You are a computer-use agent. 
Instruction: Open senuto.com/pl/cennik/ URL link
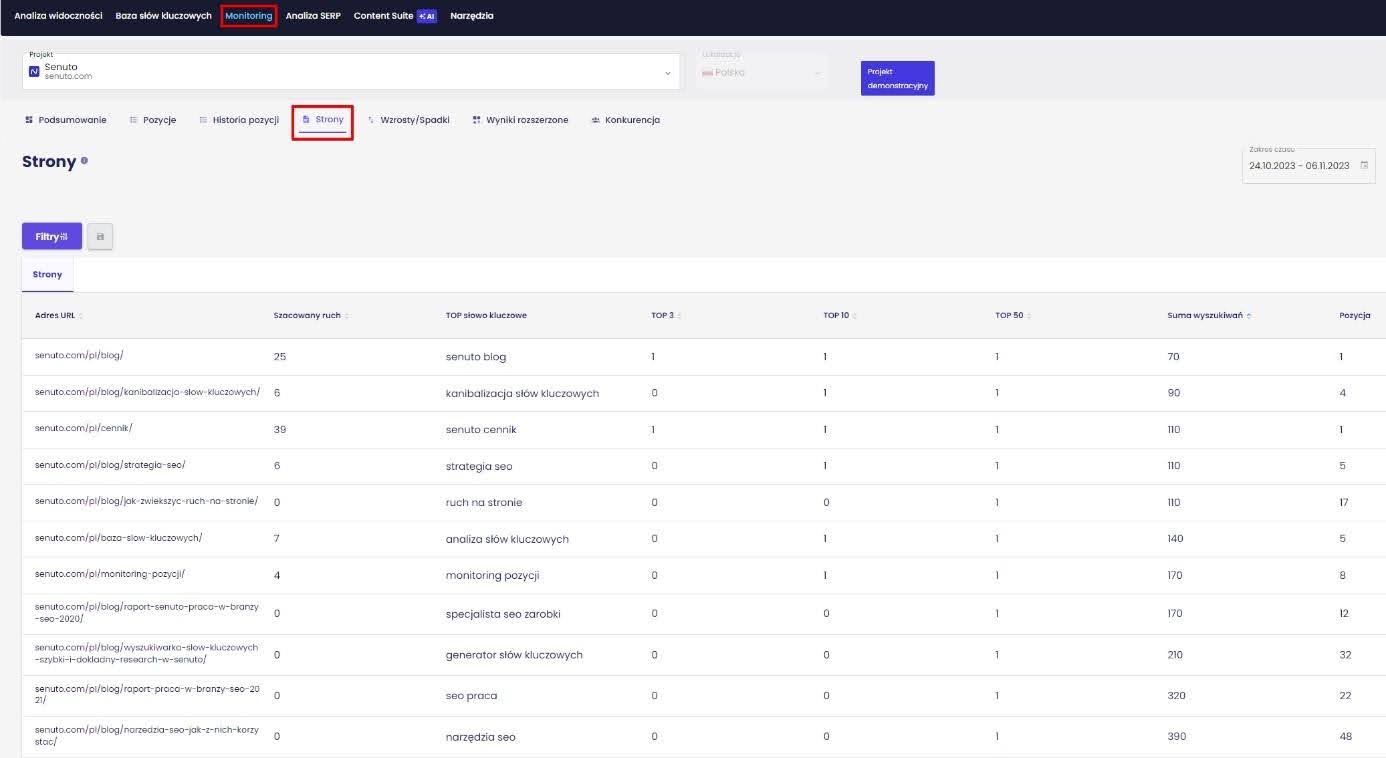click(x=84, y=428)
